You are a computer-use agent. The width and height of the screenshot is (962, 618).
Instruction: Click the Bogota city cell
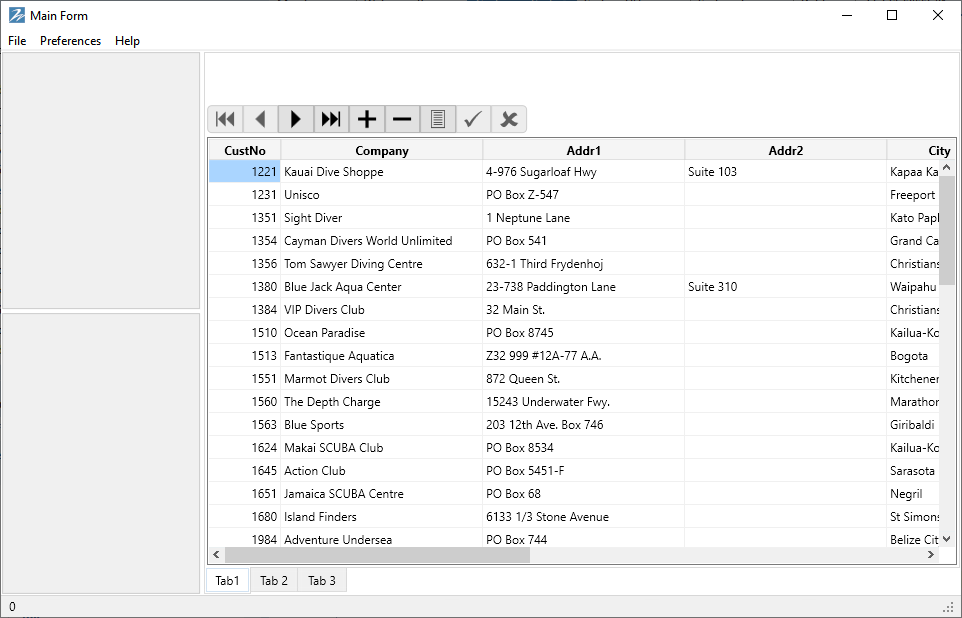913,356
